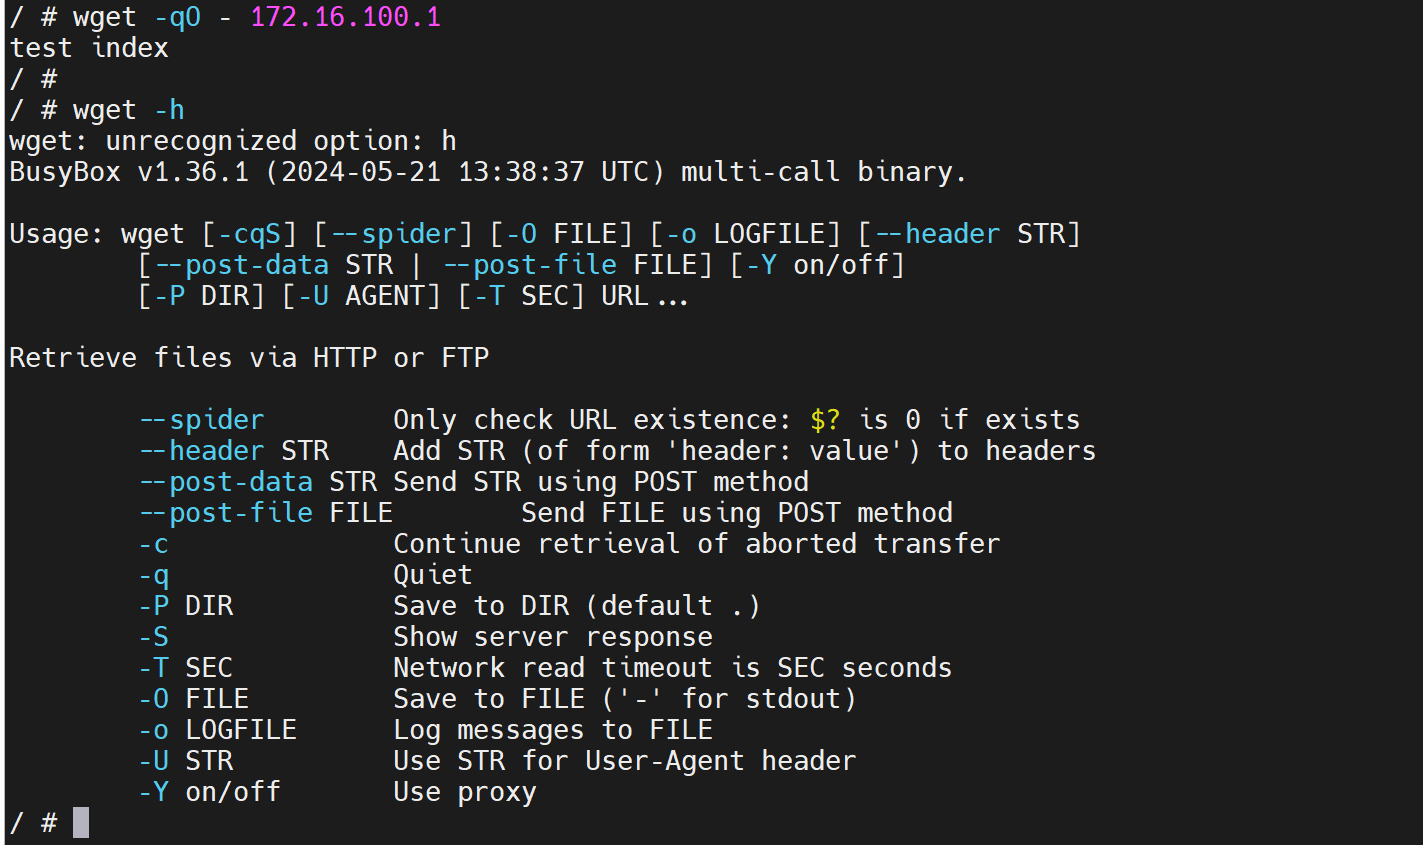Image resolution: width=1423 pixels, height=845 pixels.
Task: Click the "test index" output line
Action: point(89,48)
